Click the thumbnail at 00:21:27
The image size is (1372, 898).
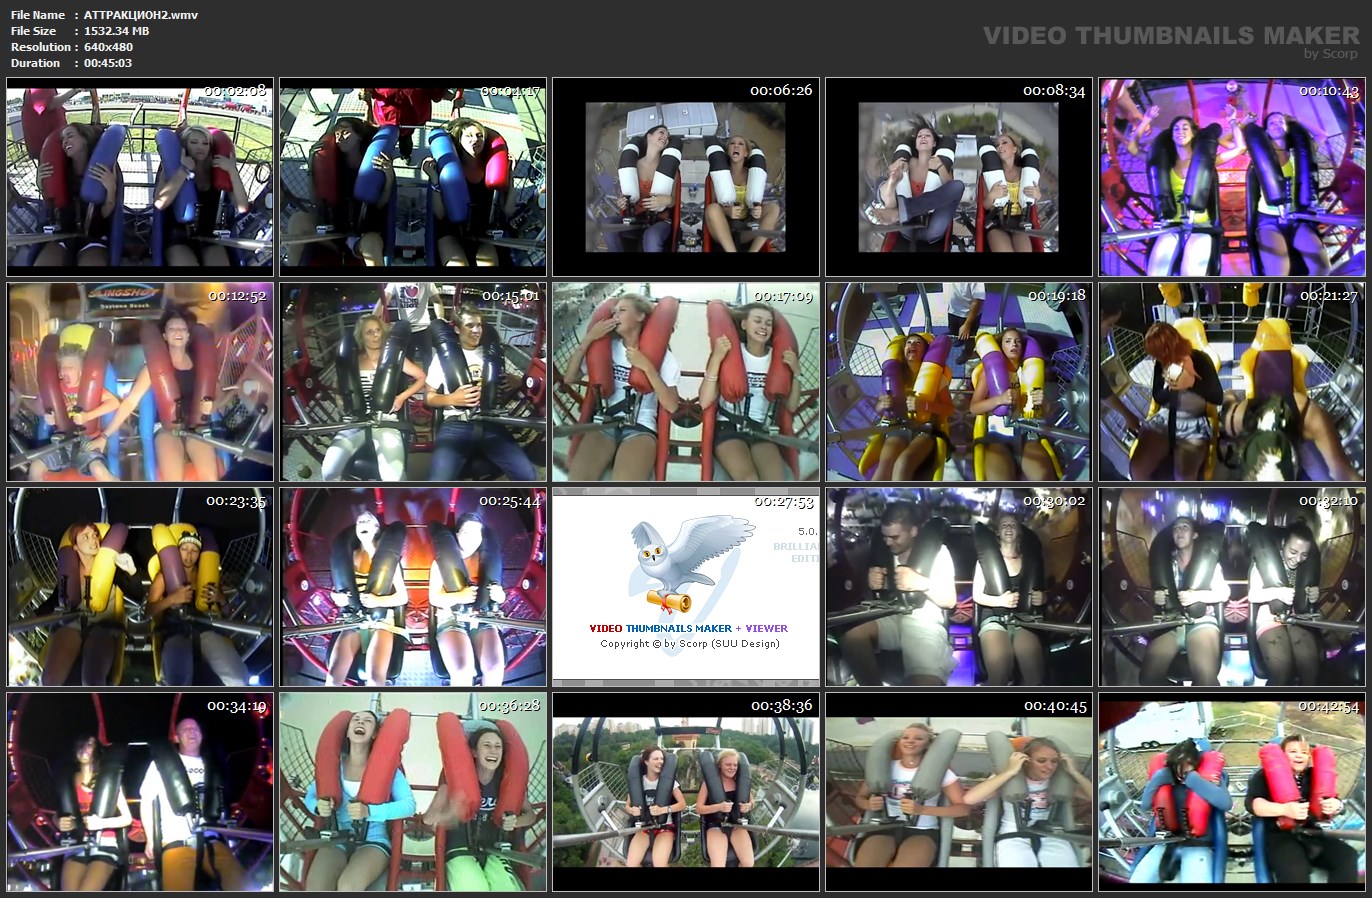tap(1232, 382)
